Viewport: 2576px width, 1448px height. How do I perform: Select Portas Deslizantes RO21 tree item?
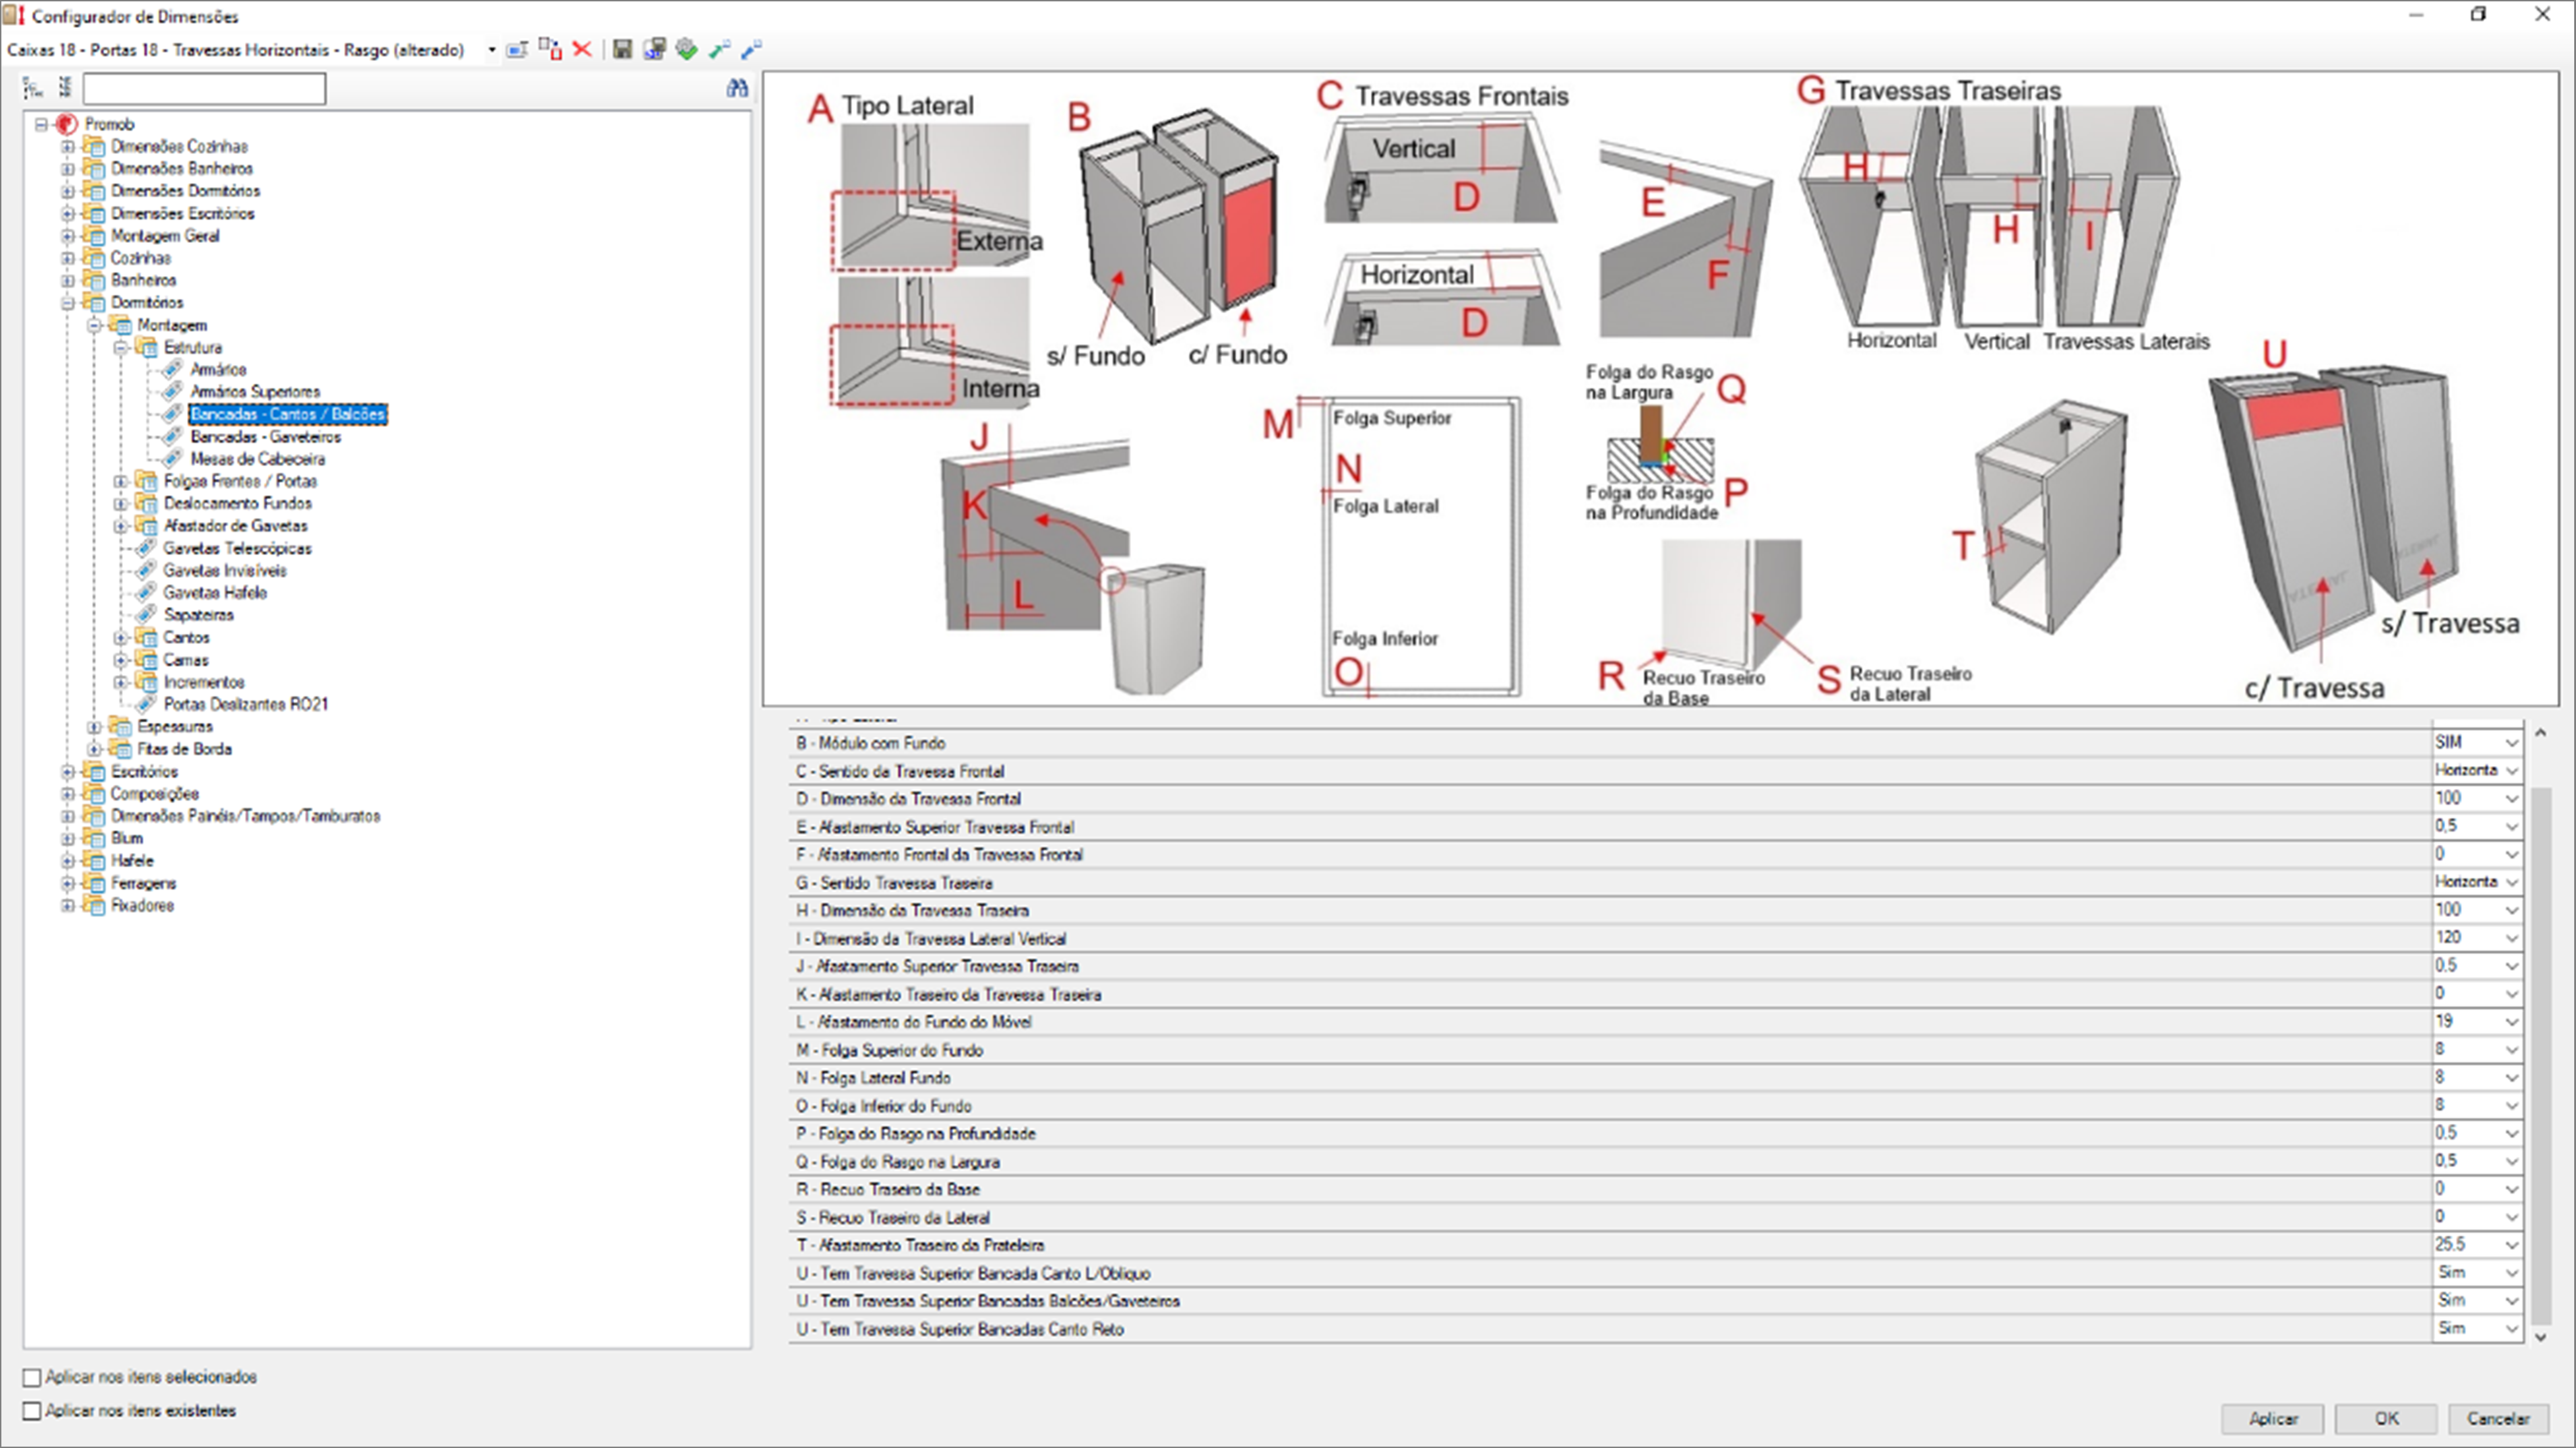pos(246,704)
